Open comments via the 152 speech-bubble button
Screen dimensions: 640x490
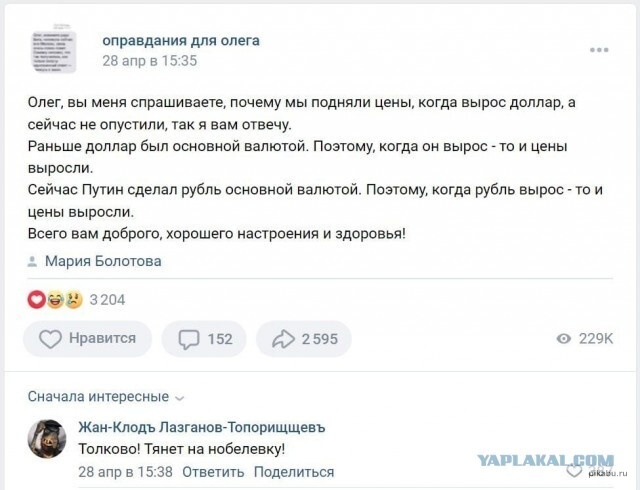[x=204, y=339]
